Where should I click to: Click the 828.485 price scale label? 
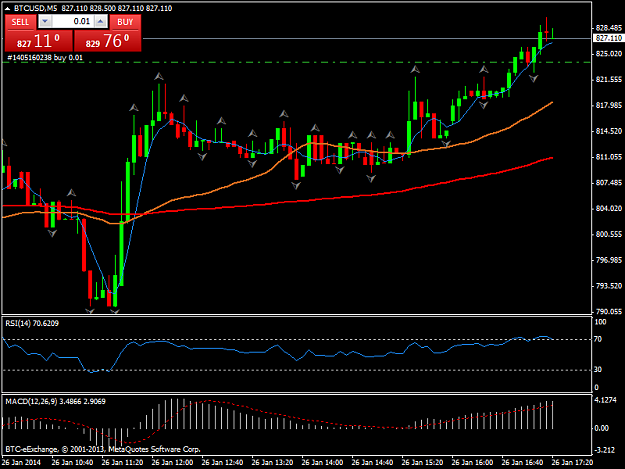point(609,28)
